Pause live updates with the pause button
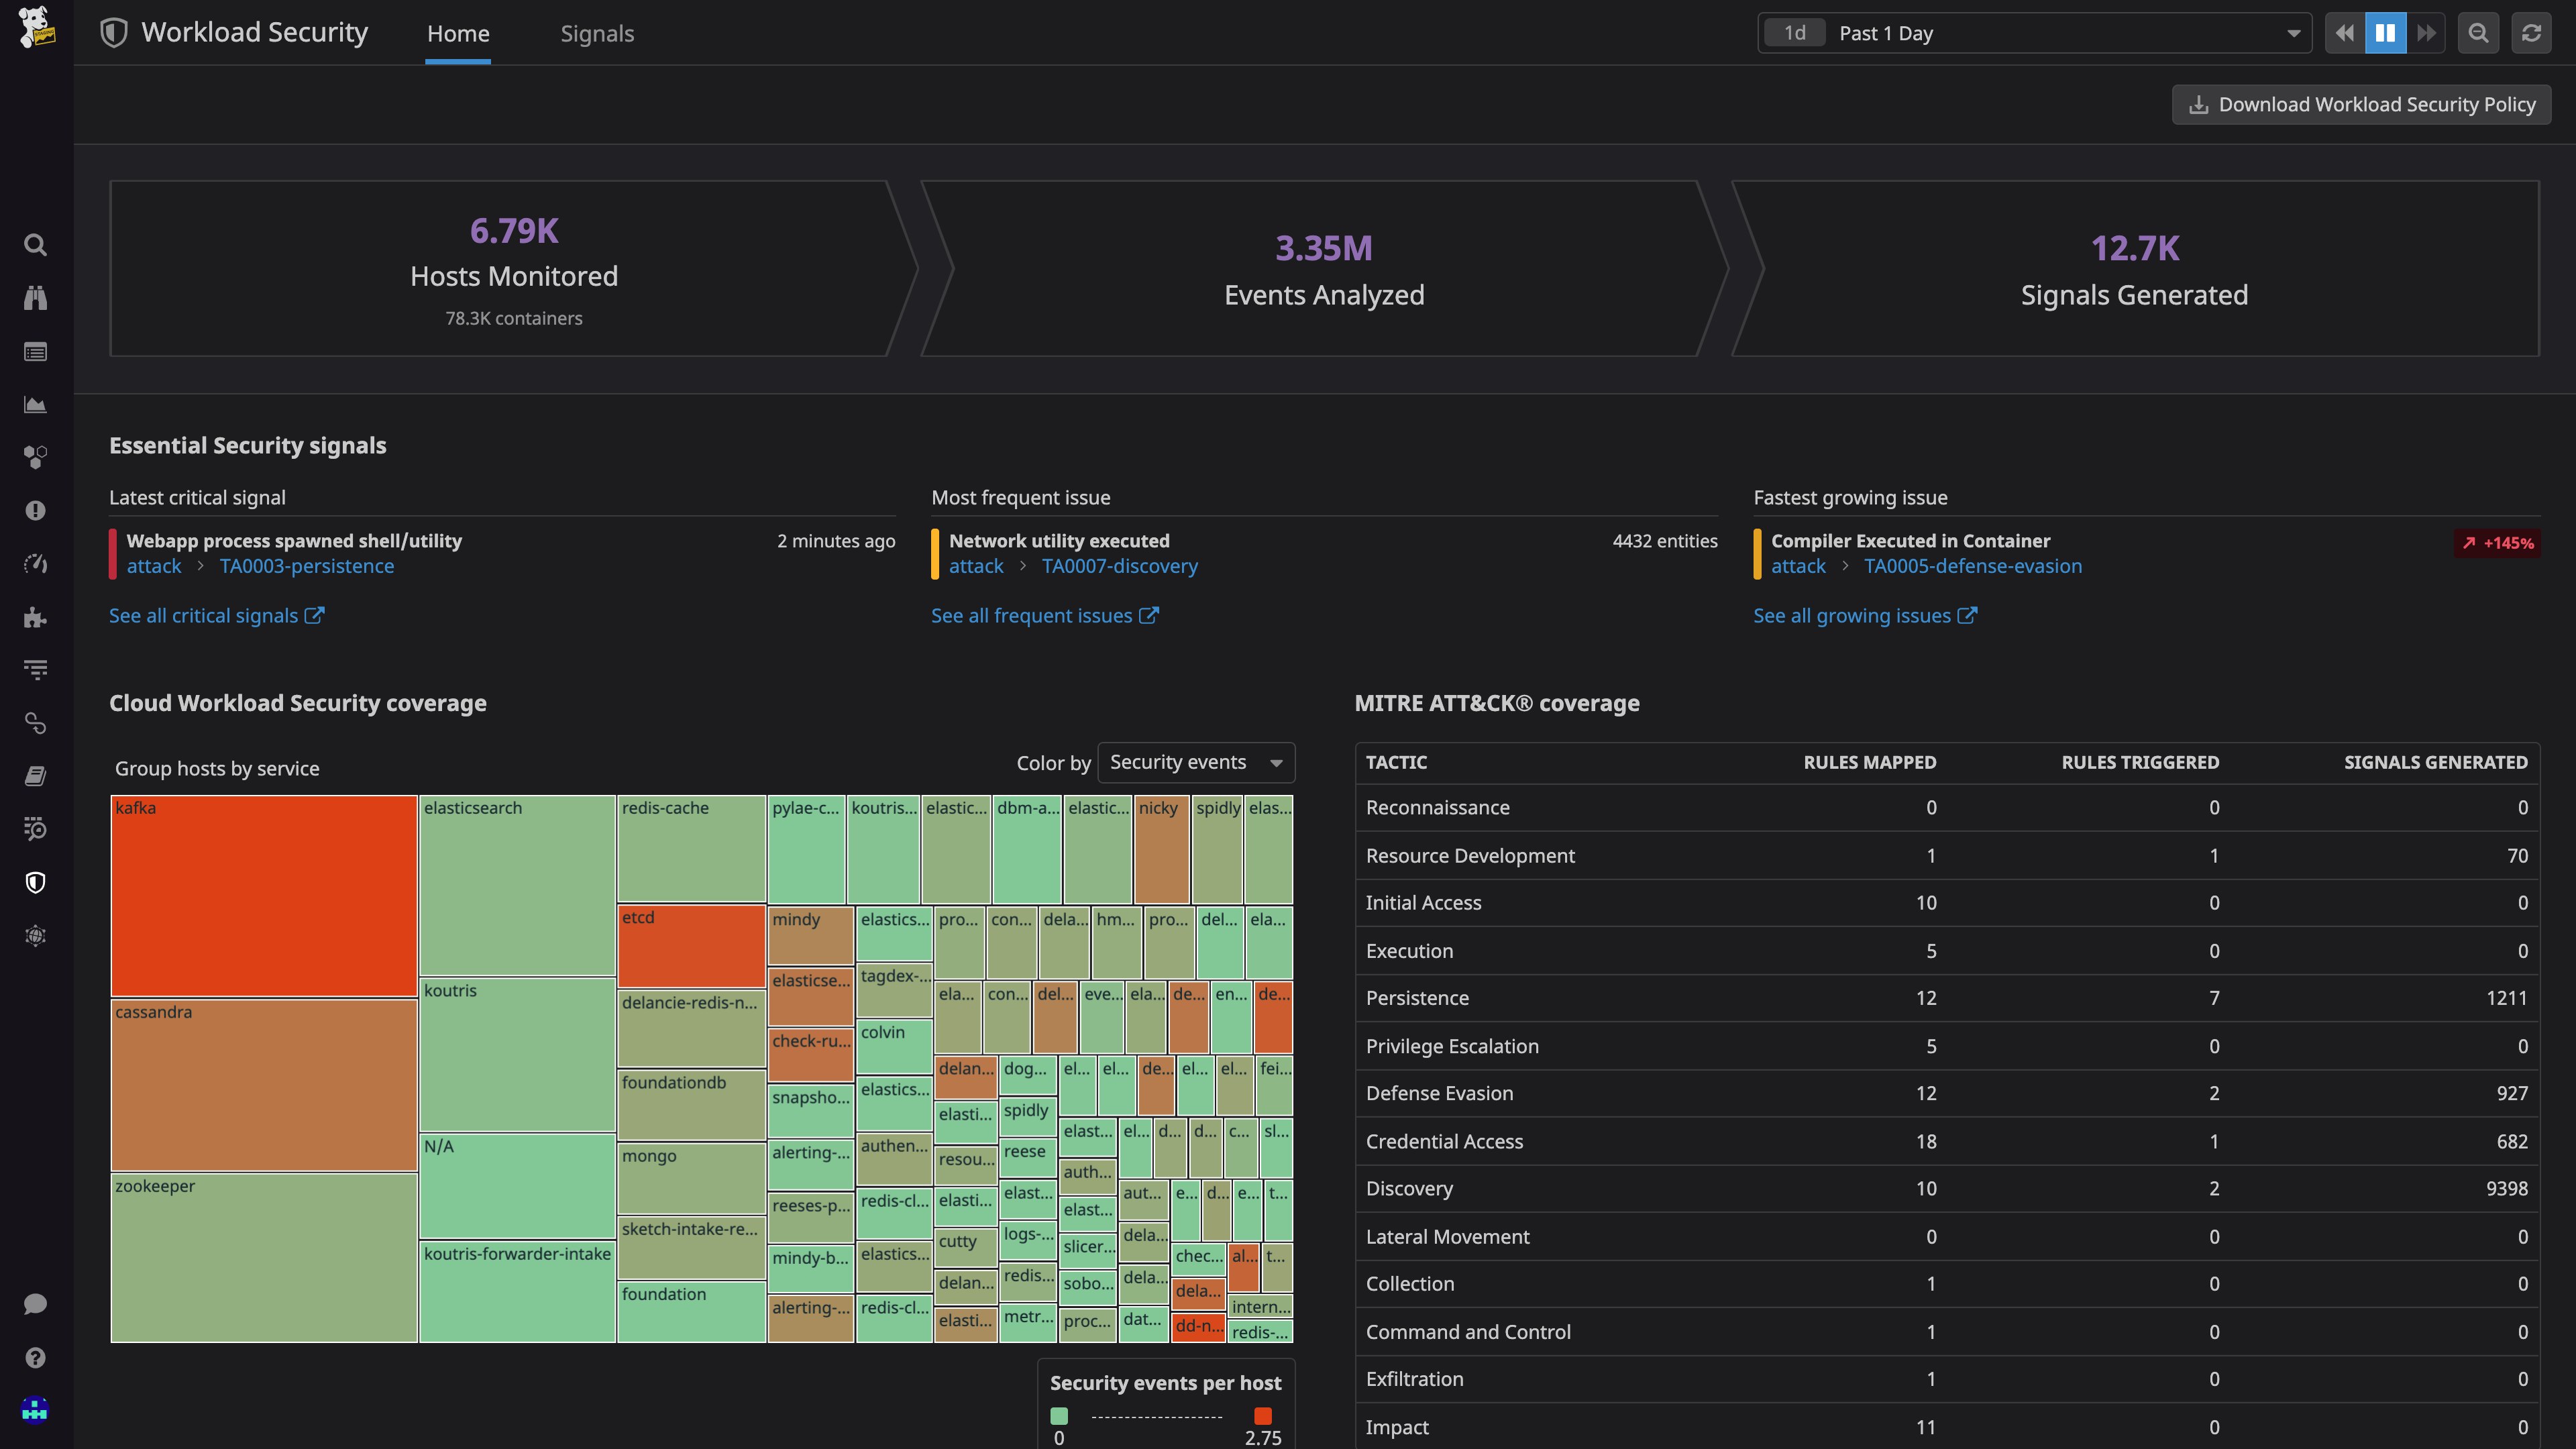Screen dimensions: 2576x1449 click(x=2385, y=33)
